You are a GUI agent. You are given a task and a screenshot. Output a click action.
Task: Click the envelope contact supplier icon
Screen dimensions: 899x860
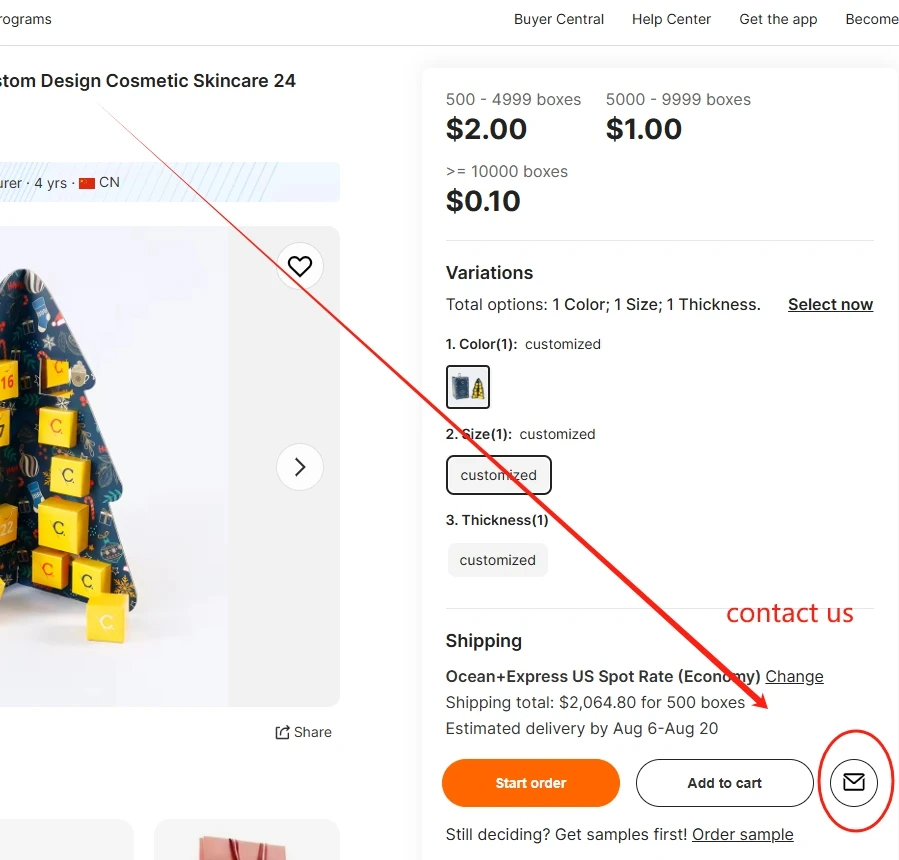click(x=854, y=782)
